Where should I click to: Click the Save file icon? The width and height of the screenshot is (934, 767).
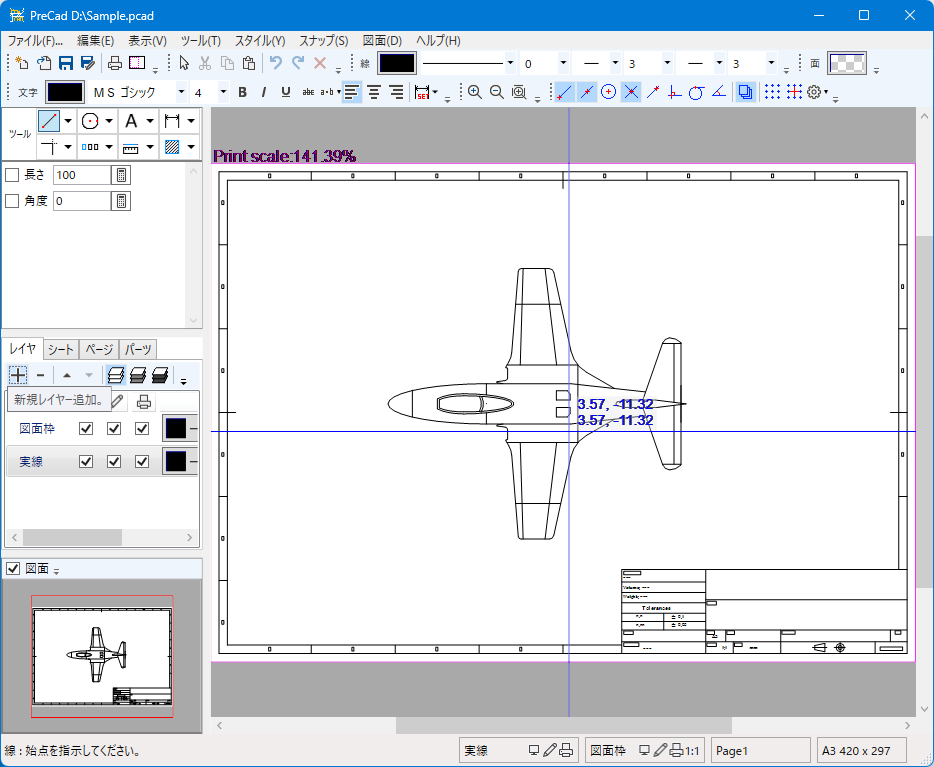click(x=66, y=63)
